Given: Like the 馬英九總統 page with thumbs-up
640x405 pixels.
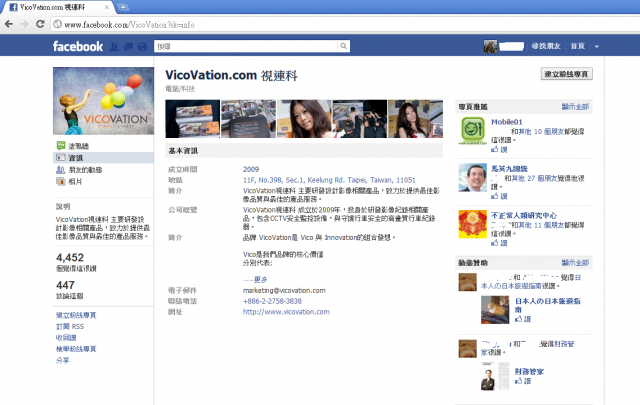Looking at the screenshot, I should 499,196.
